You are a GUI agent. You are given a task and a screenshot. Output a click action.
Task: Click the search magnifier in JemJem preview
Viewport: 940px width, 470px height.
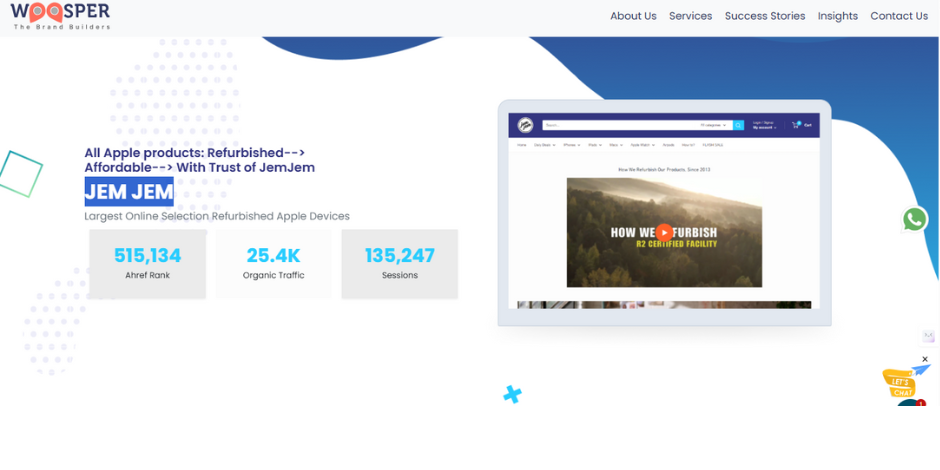coord(738,125)
